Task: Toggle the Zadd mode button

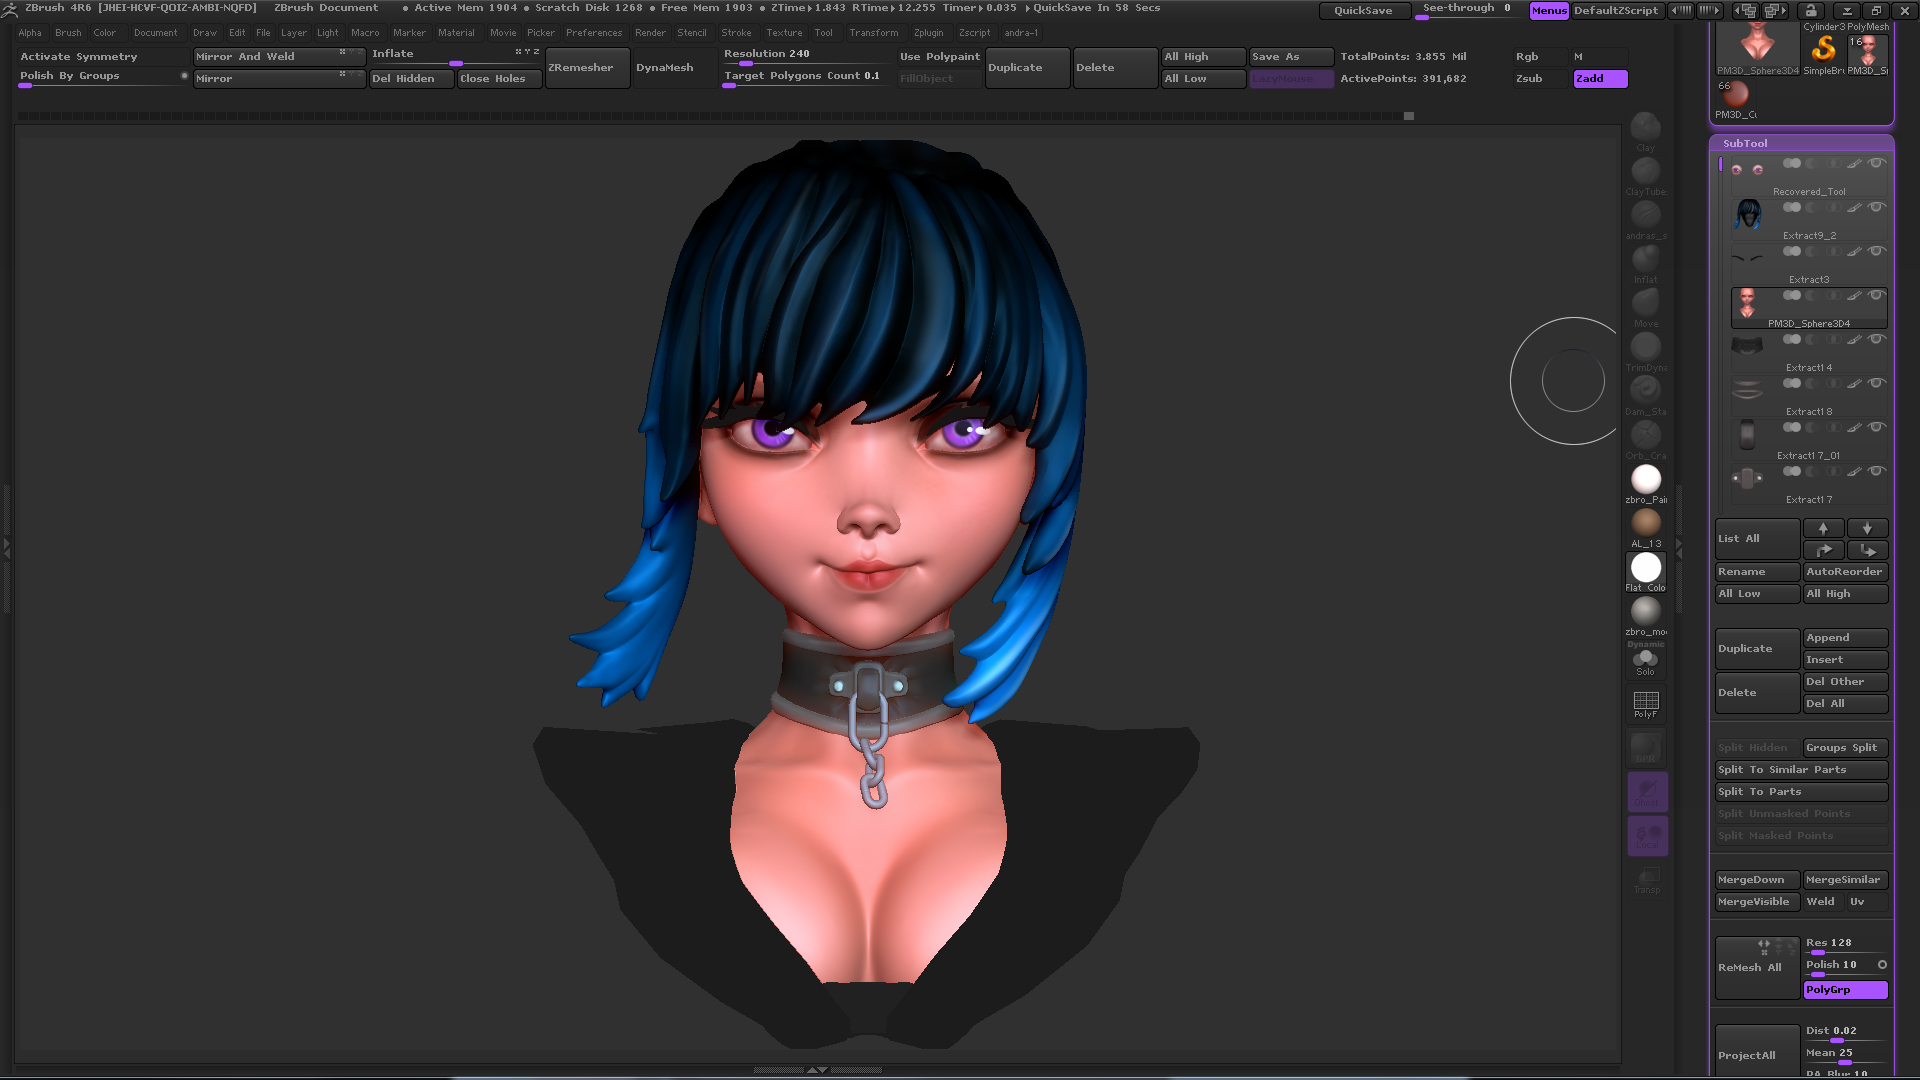Action: point(1600,78)
